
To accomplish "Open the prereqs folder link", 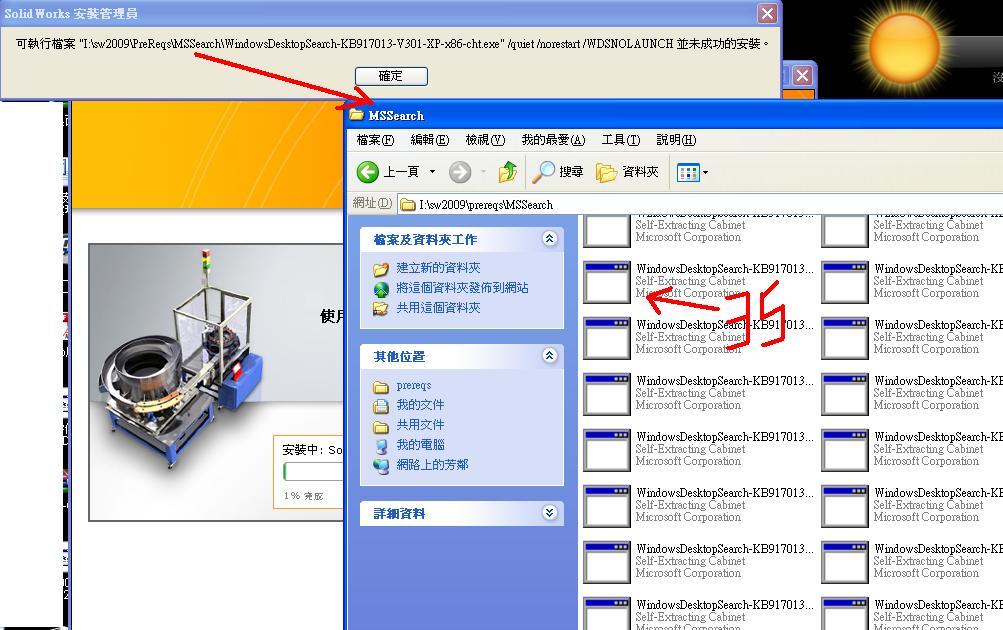I will pos(414,385).
